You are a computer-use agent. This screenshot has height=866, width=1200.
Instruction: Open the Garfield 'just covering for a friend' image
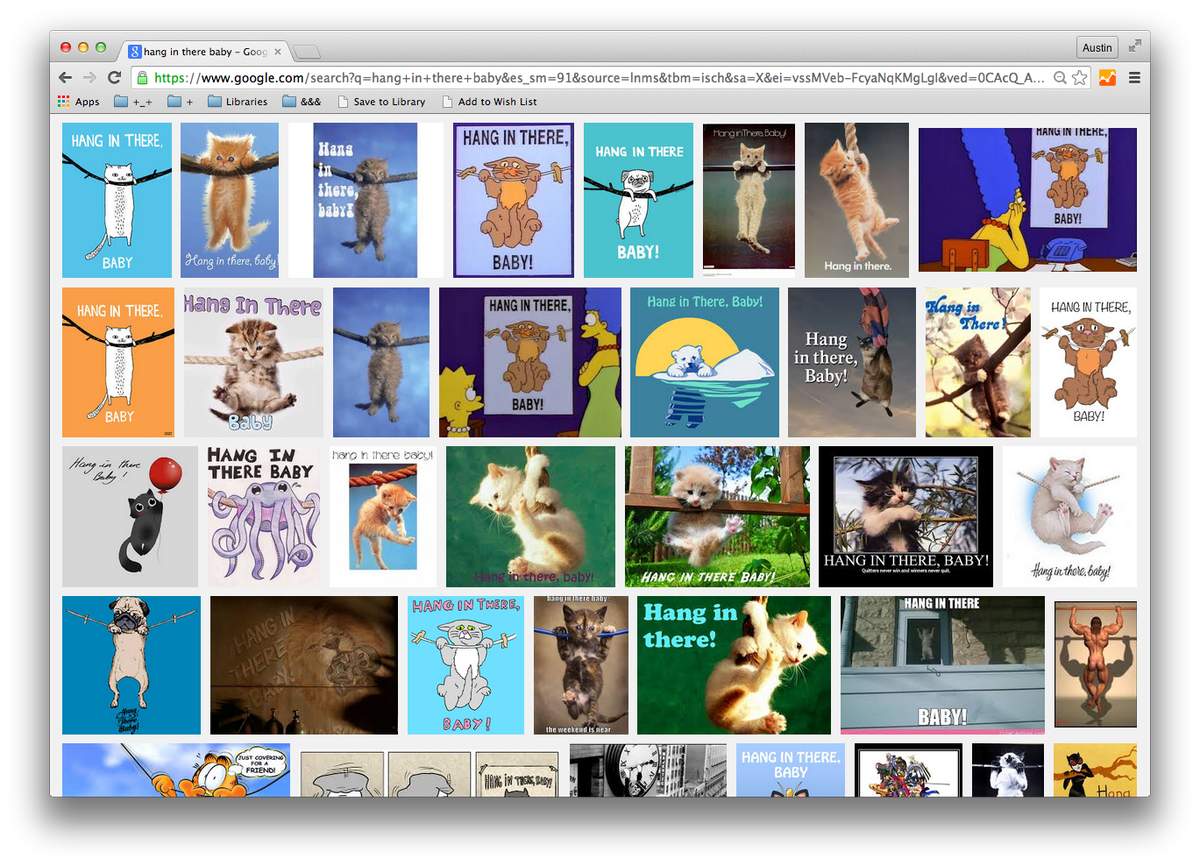(176, 770)
